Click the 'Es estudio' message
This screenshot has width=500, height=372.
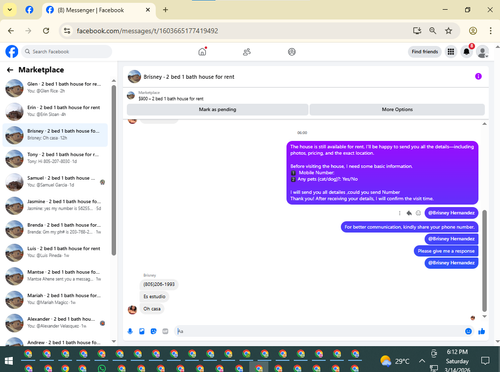pos(154,296)
